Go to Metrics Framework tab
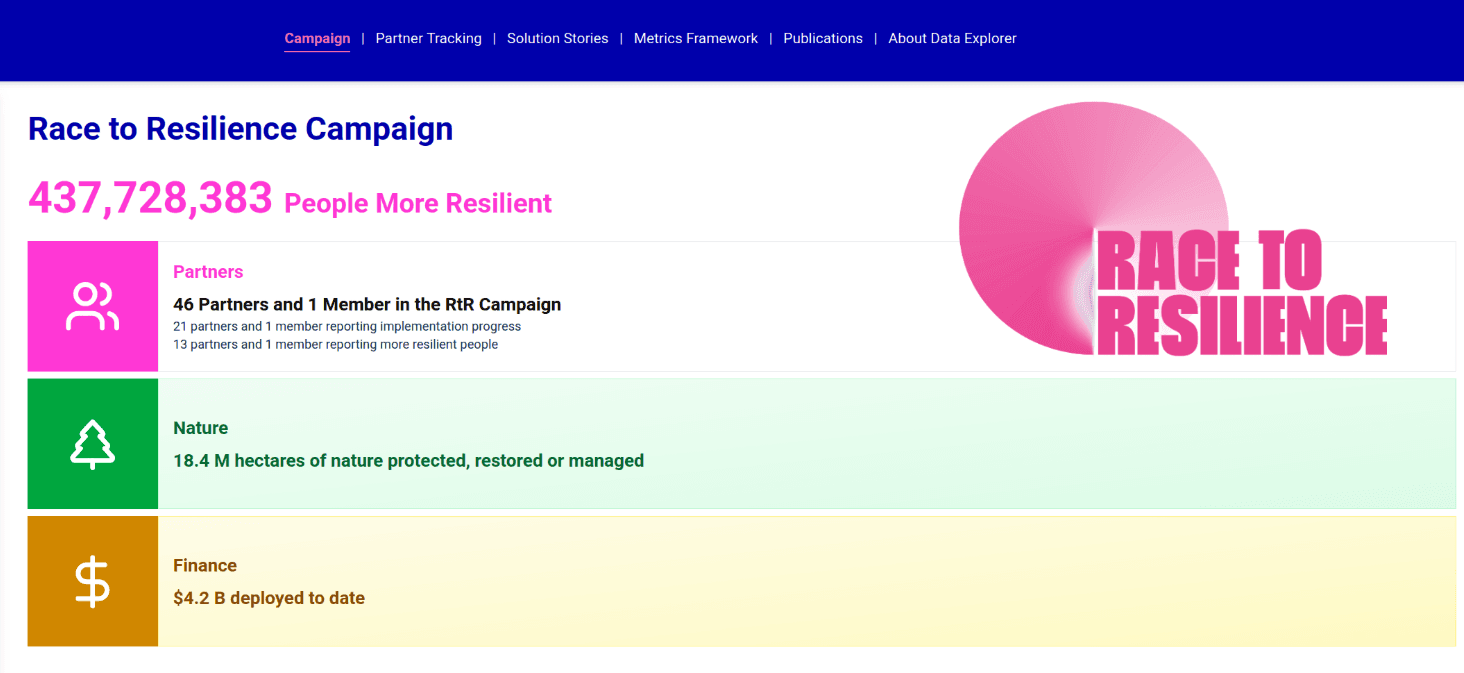Image resolution: width=1464 pixels, height=673 pixels. [x=696, y=39]
